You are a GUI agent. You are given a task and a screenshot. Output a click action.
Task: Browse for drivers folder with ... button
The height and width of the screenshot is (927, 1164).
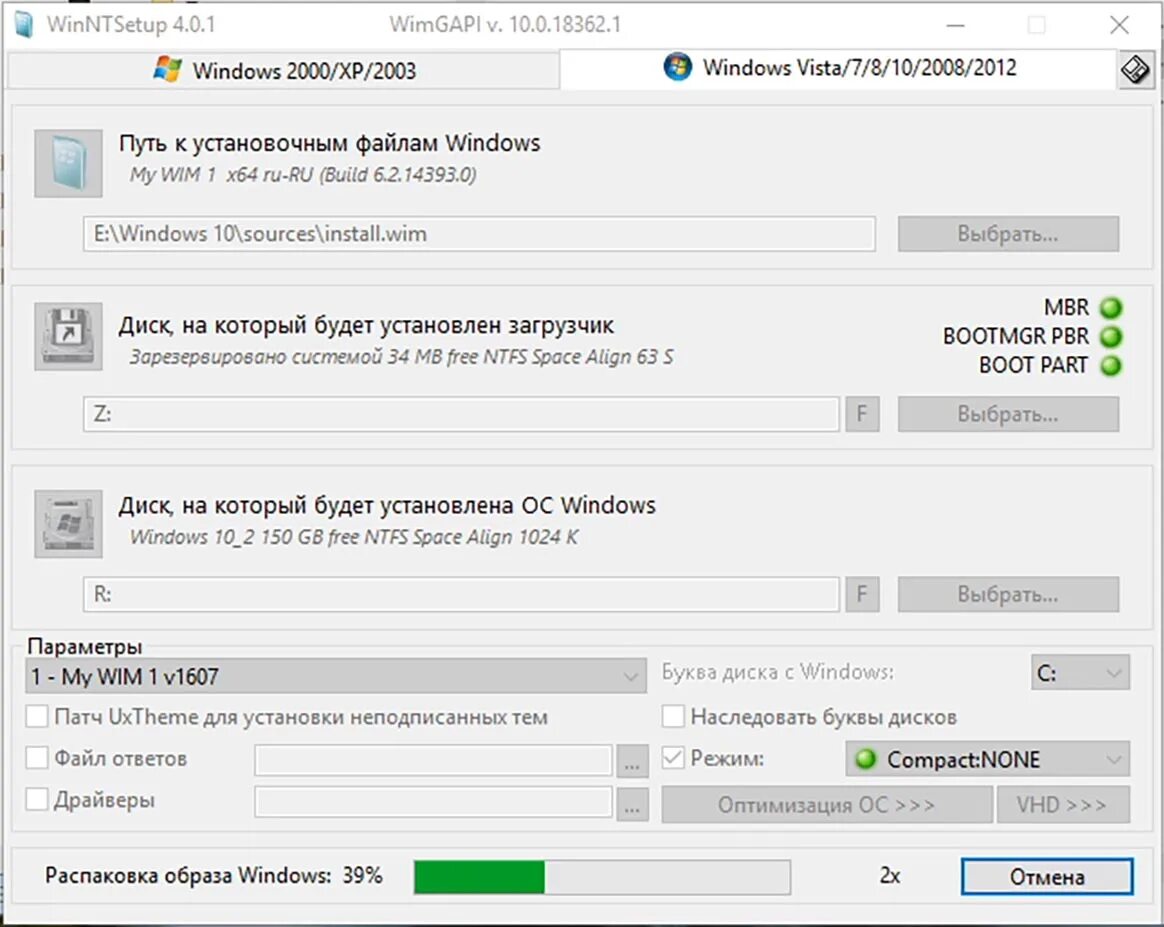coord(632,805)
